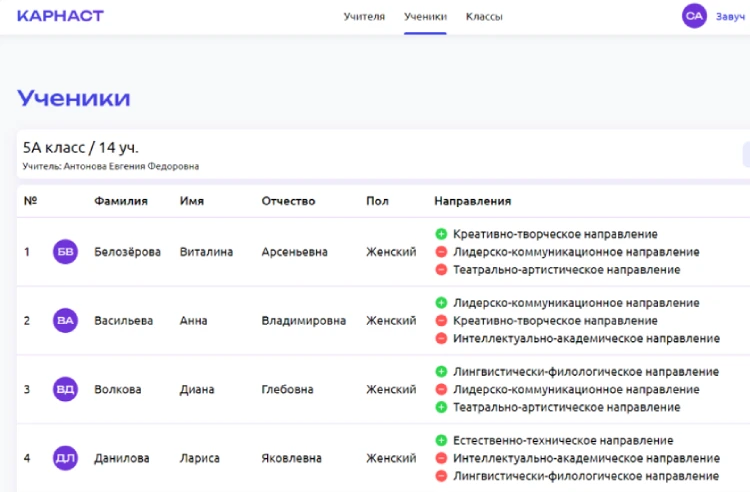Click the 5А класс / 14 уч. heading
The image size is (750, 492).
coord(81,148)
